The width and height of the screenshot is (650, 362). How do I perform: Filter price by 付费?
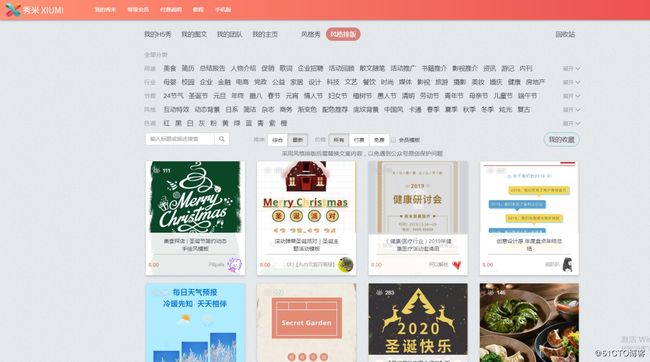[x=359, y=140]
